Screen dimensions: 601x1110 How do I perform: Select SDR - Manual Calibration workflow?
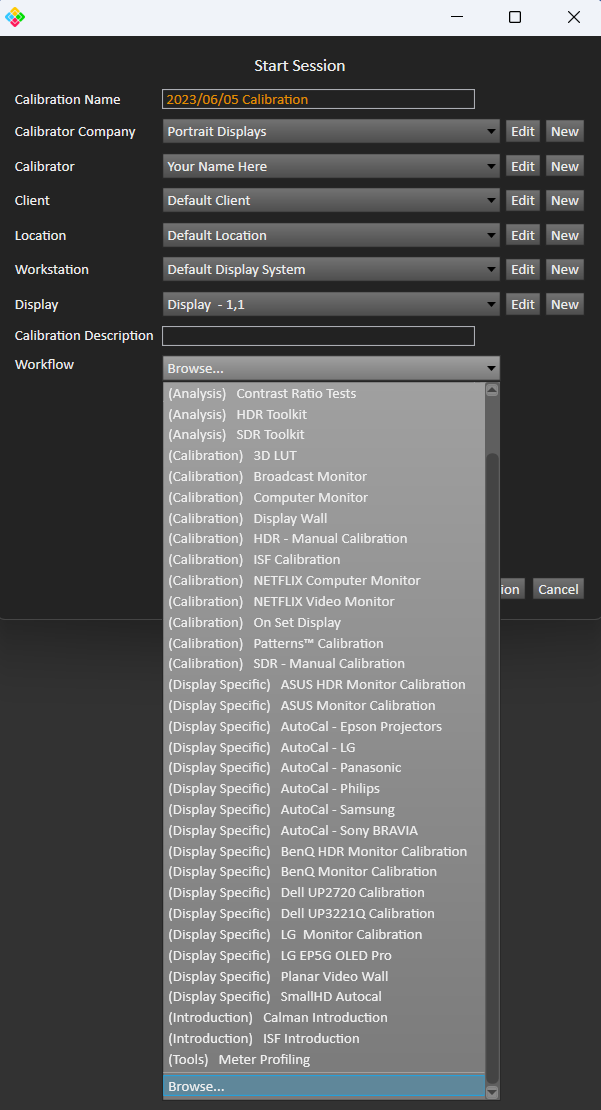click(324, 663)
